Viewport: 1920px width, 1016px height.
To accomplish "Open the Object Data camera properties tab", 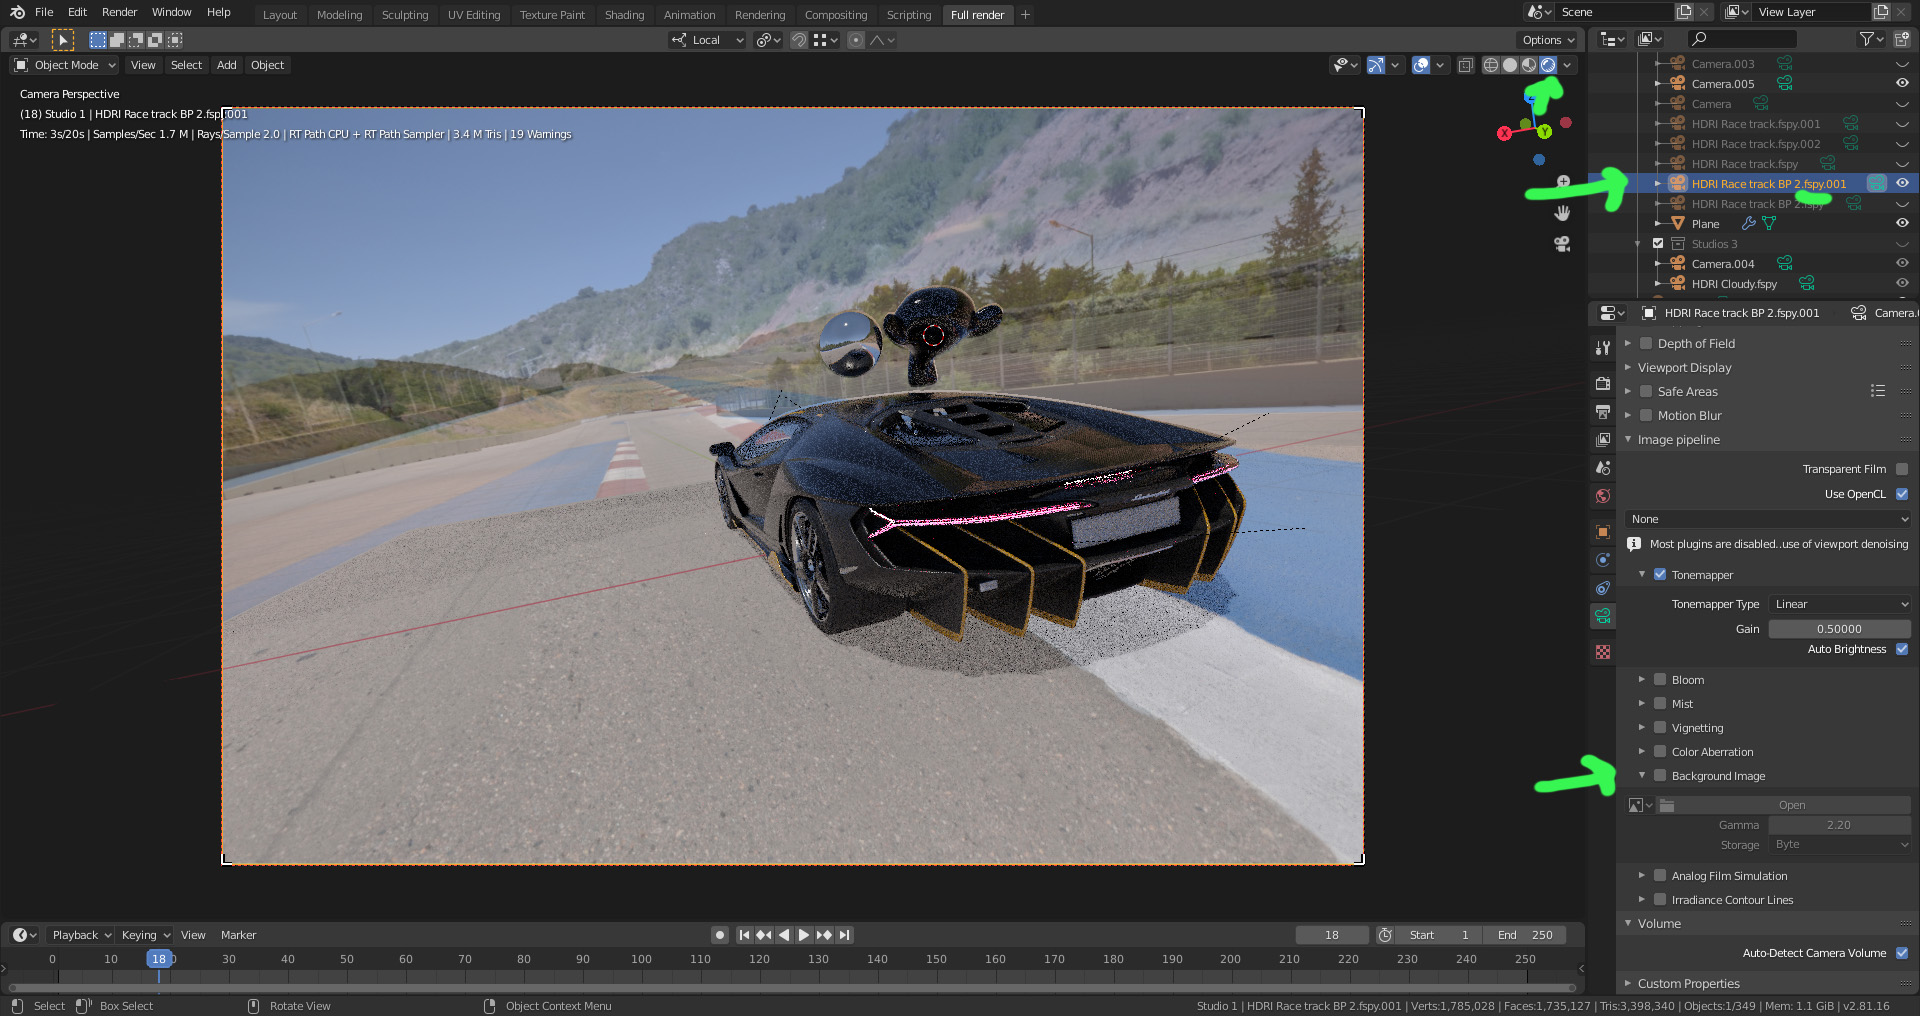I will (x=1603, y=616).
